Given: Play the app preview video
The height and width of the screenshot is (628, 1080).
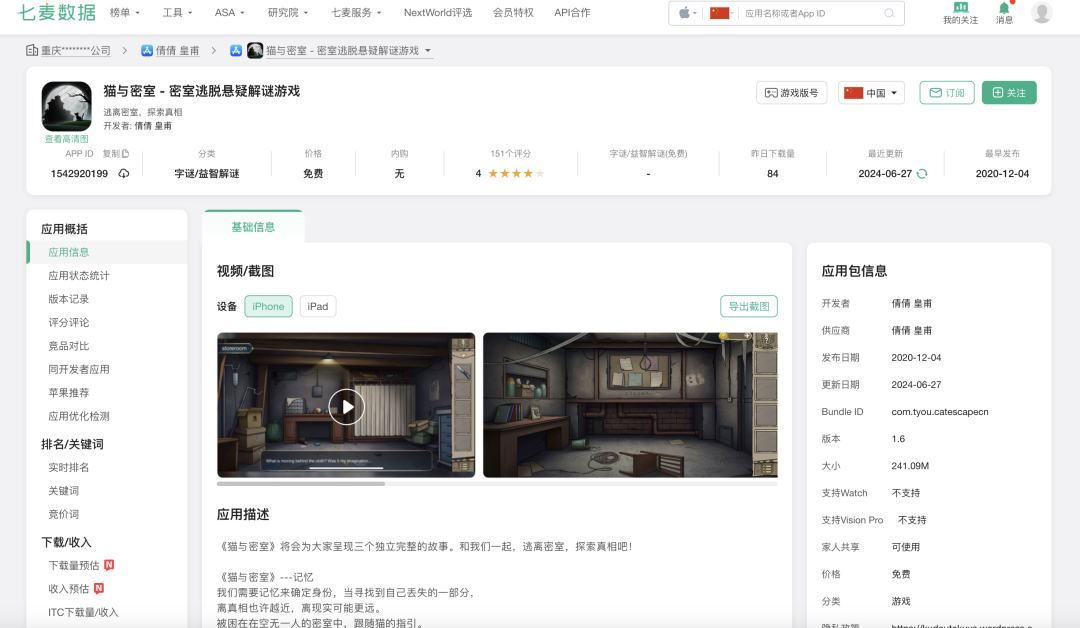Looking at the screenshot, I should [346, 407].
